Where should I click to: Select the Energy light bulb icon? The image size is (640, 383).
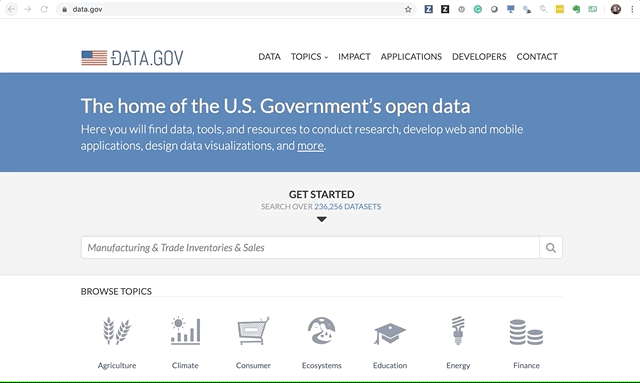coord(458,330)
